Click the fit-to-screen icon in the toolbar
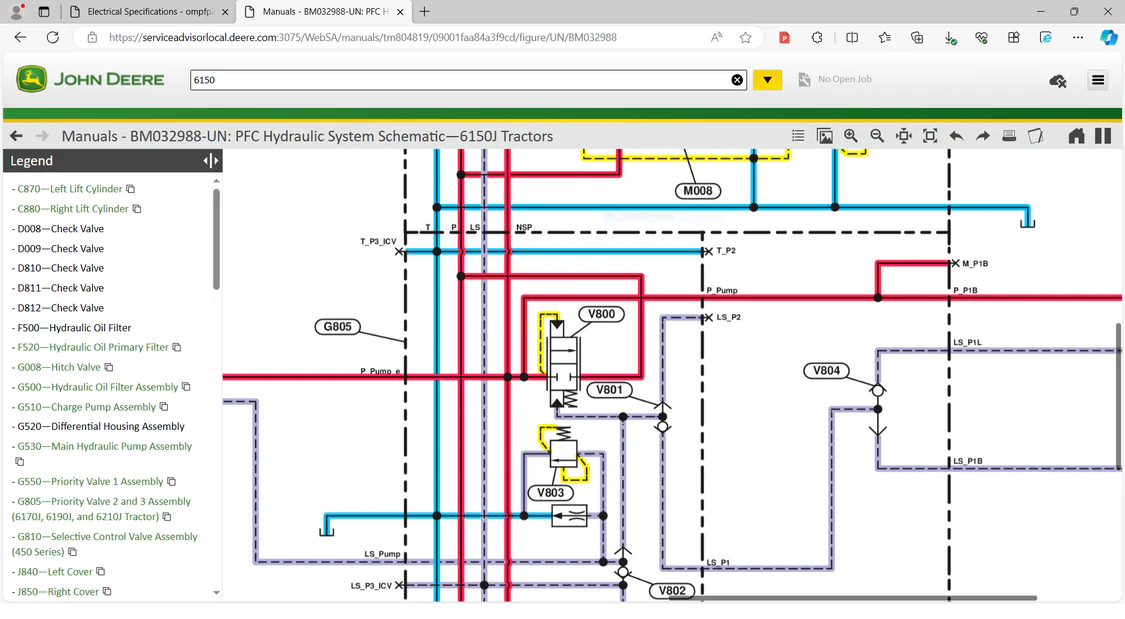1125x619 pixels. point(930,136)
